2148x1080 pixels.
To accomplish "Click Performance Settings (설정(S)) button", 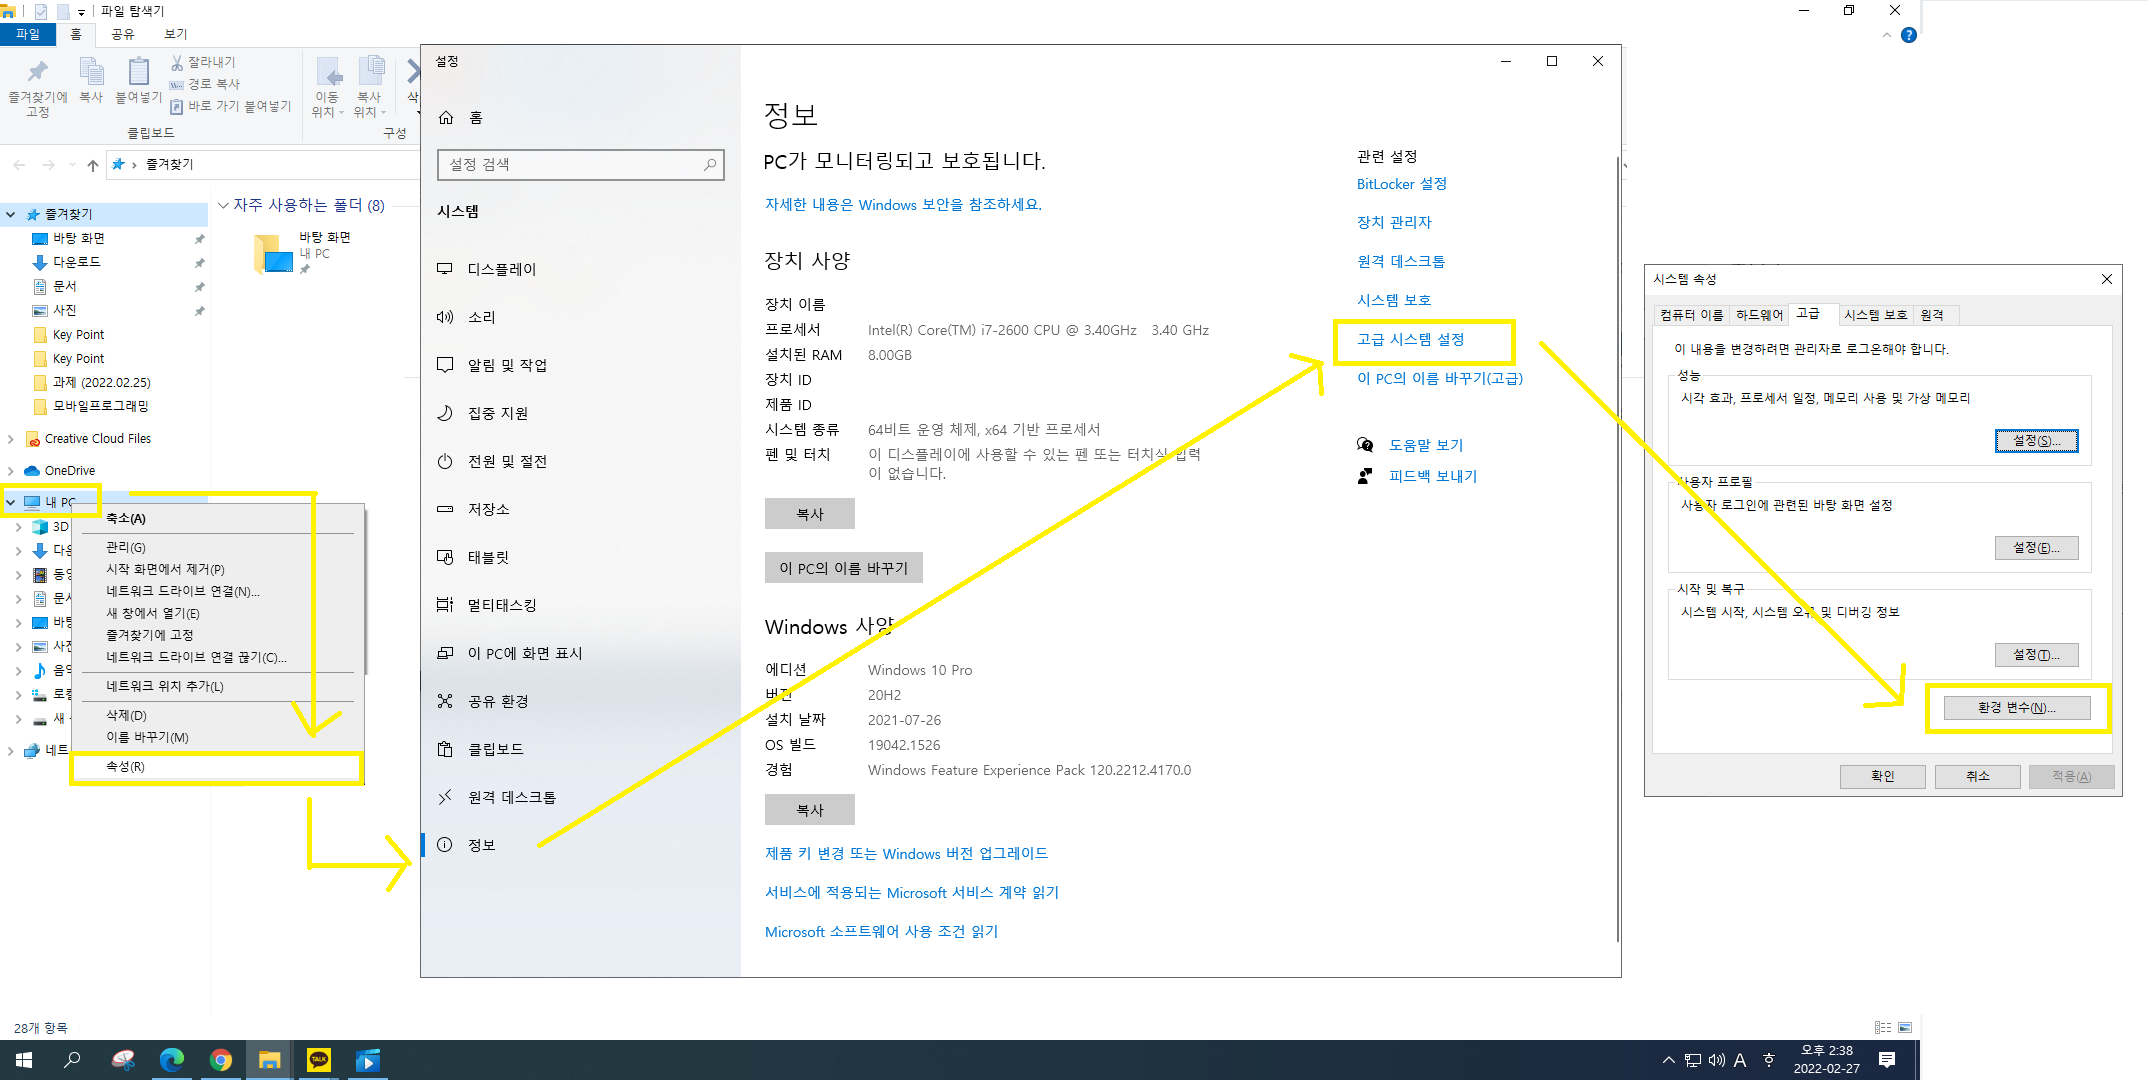I will pos(2036,441).
